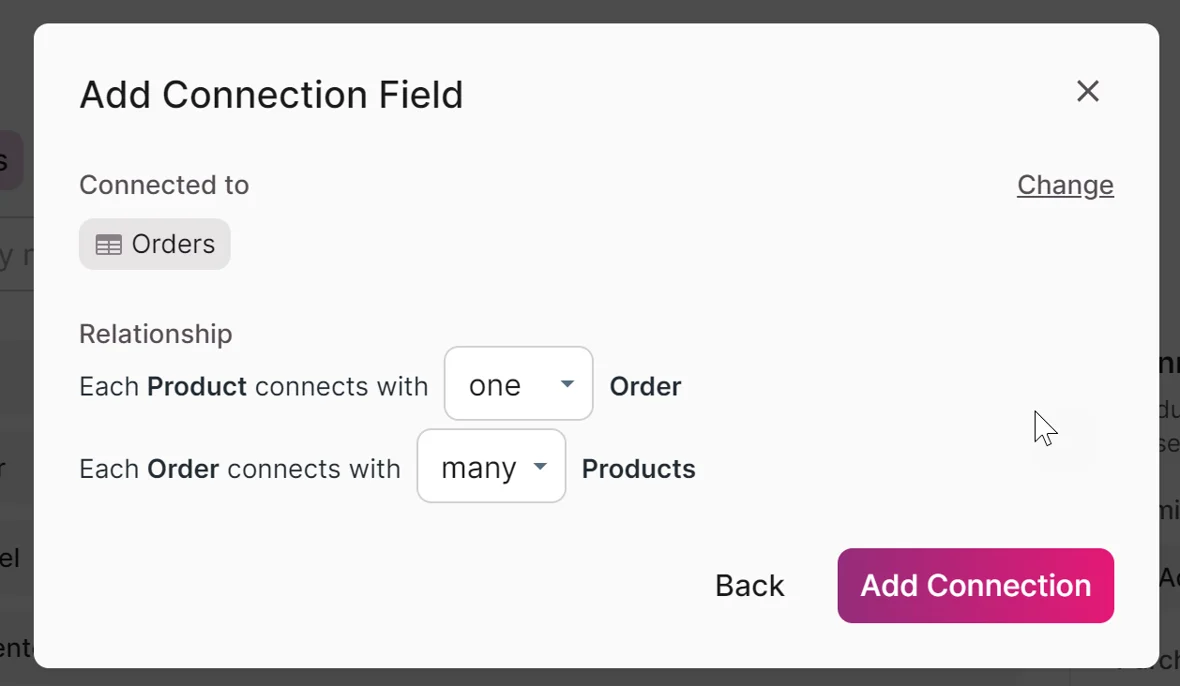The height and width of the screenshot is (686, 1180).
Task: Click the bold 'Product' word
Action: click(197, 386)
